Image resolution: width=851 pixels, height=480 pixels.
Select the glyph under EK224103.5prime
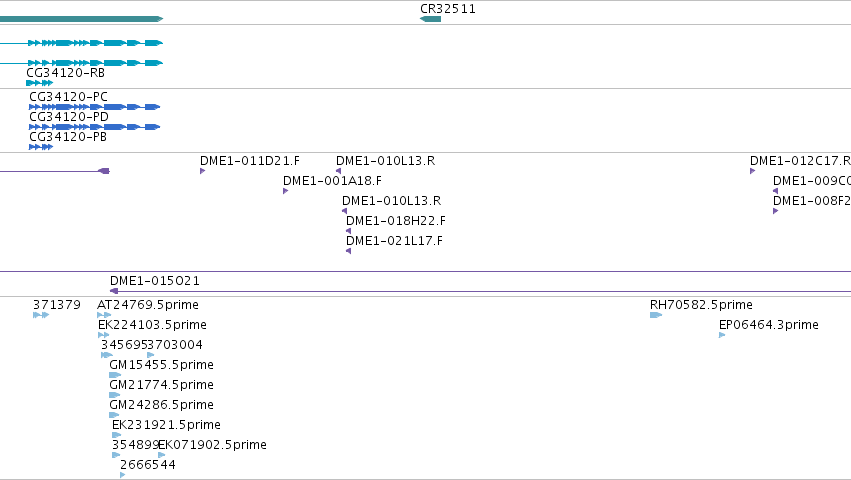click(x=103, y=336)
